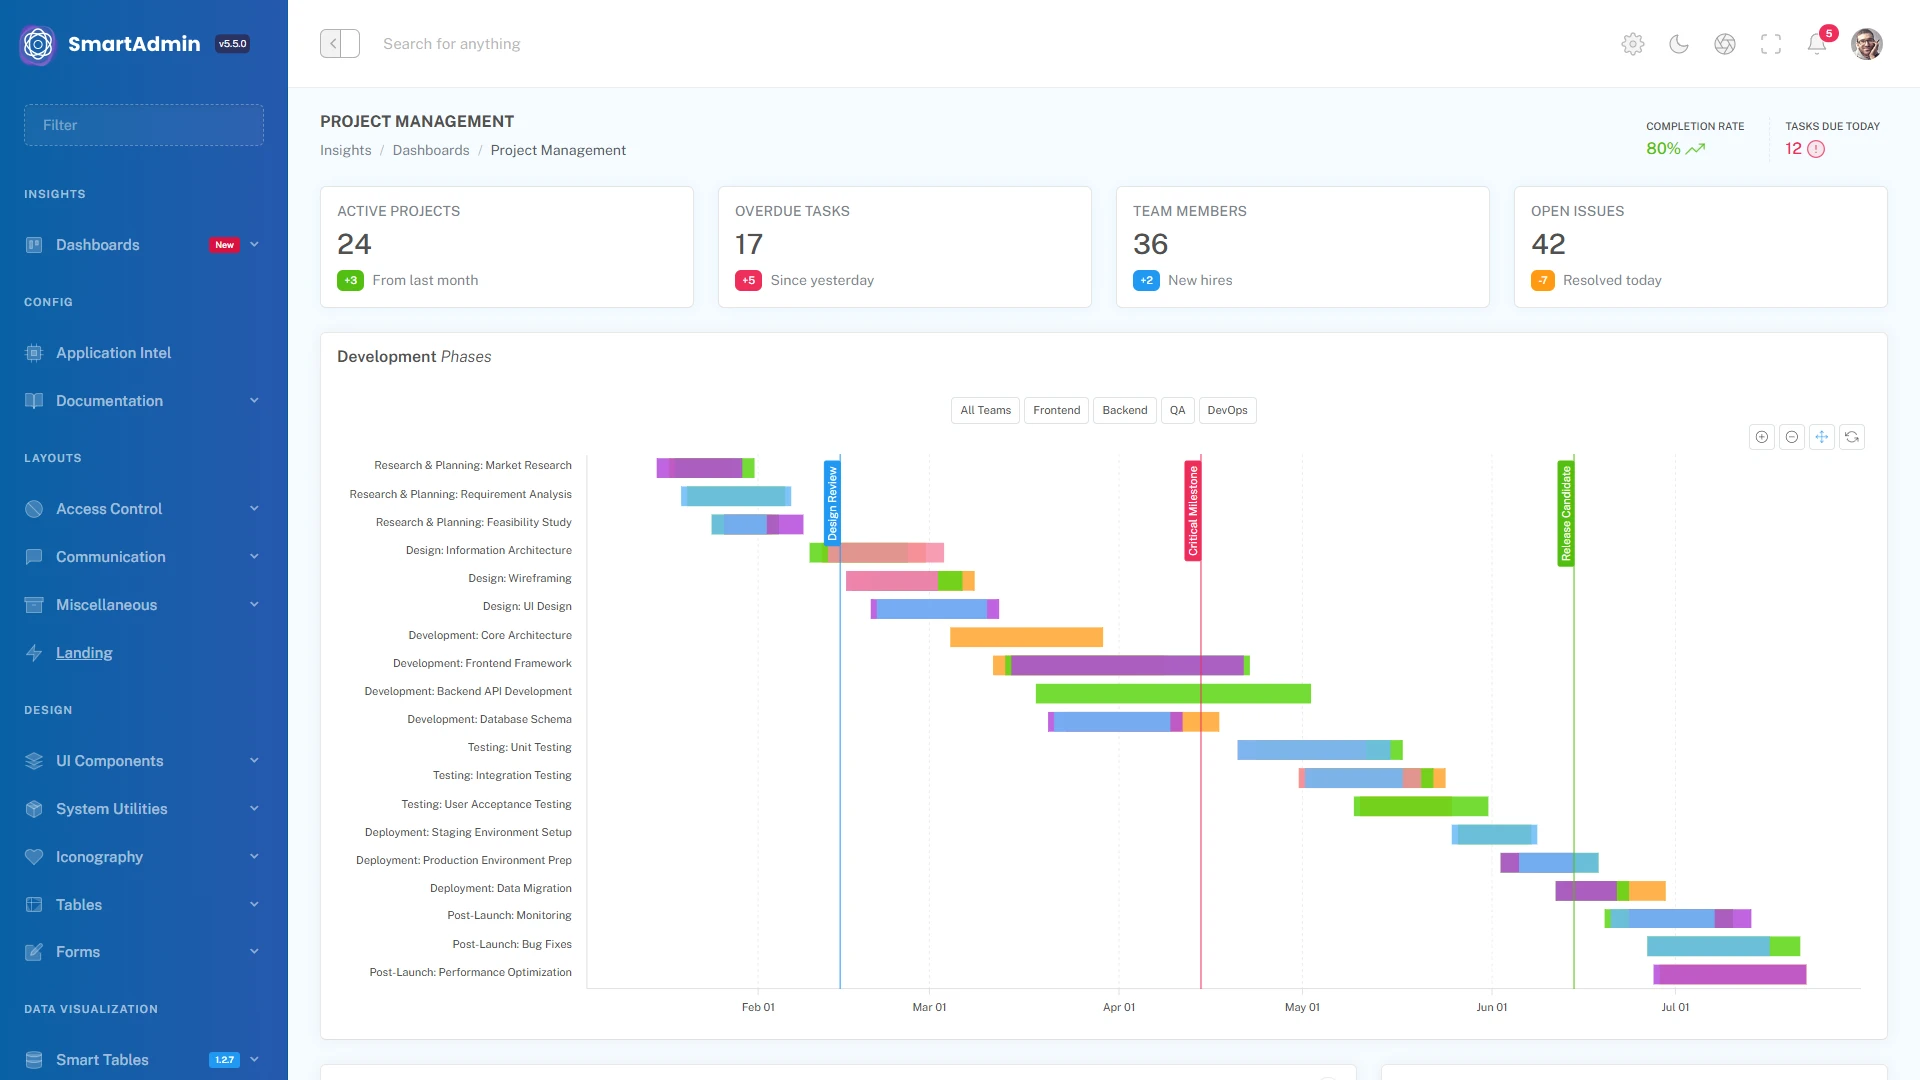Click the v5.5.0 version badge

pyautogui.click(x=232, y=44)
